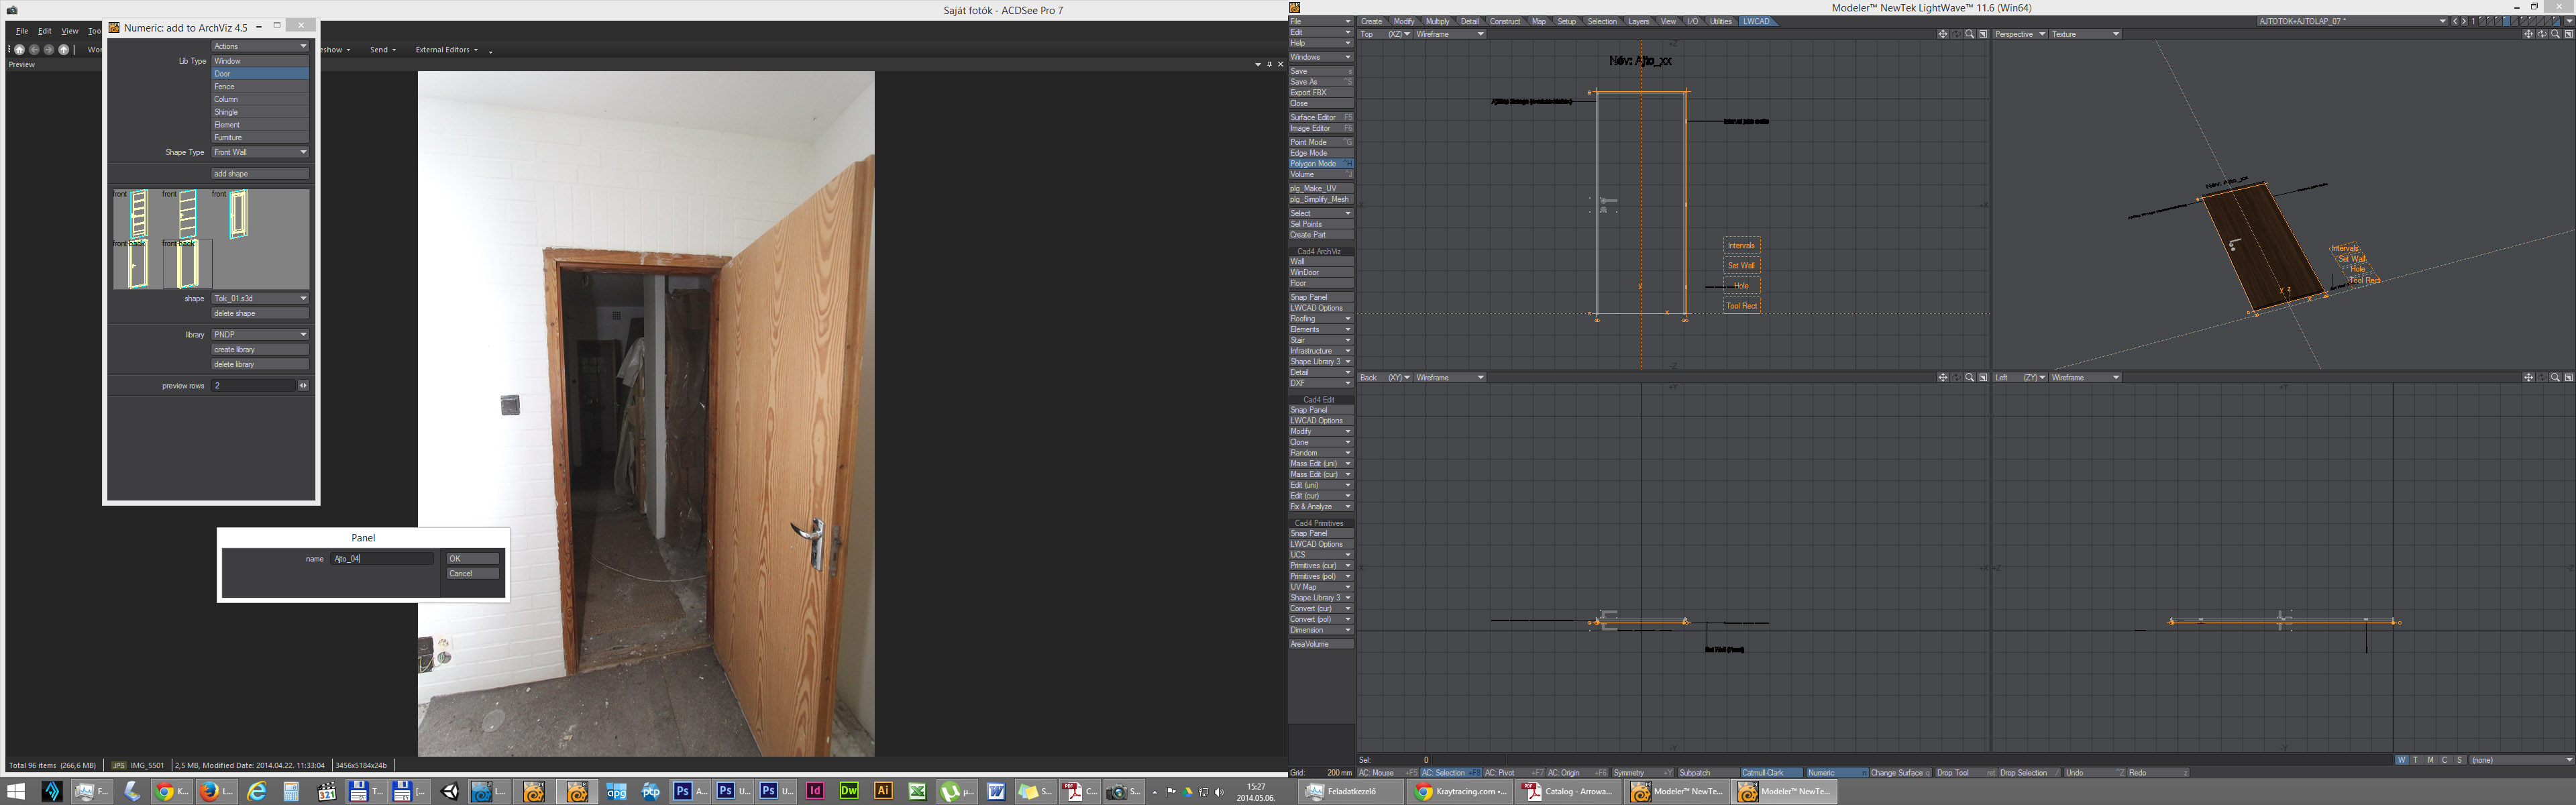This screenshot has width=2576, height=805.
Task: Click the Unity icon in the taskbar
Action: click(449, 791)
